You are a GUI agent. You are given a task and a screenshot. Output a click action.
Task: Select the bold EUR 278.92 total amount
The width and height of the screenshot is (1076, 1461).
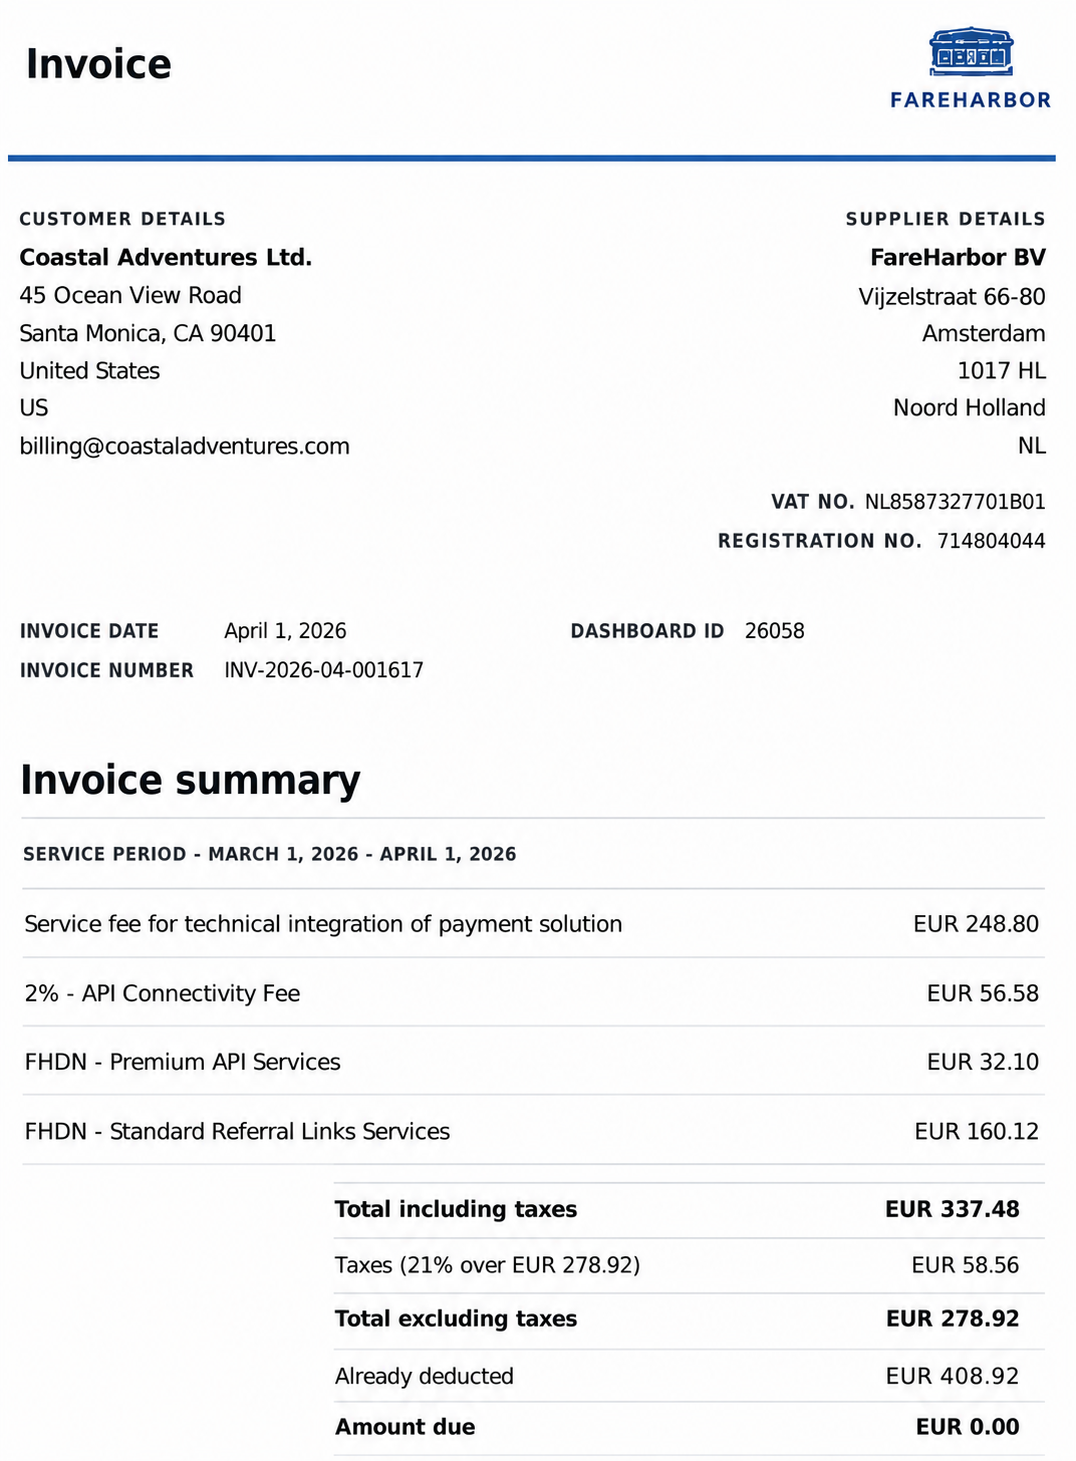pos(952,1319)
